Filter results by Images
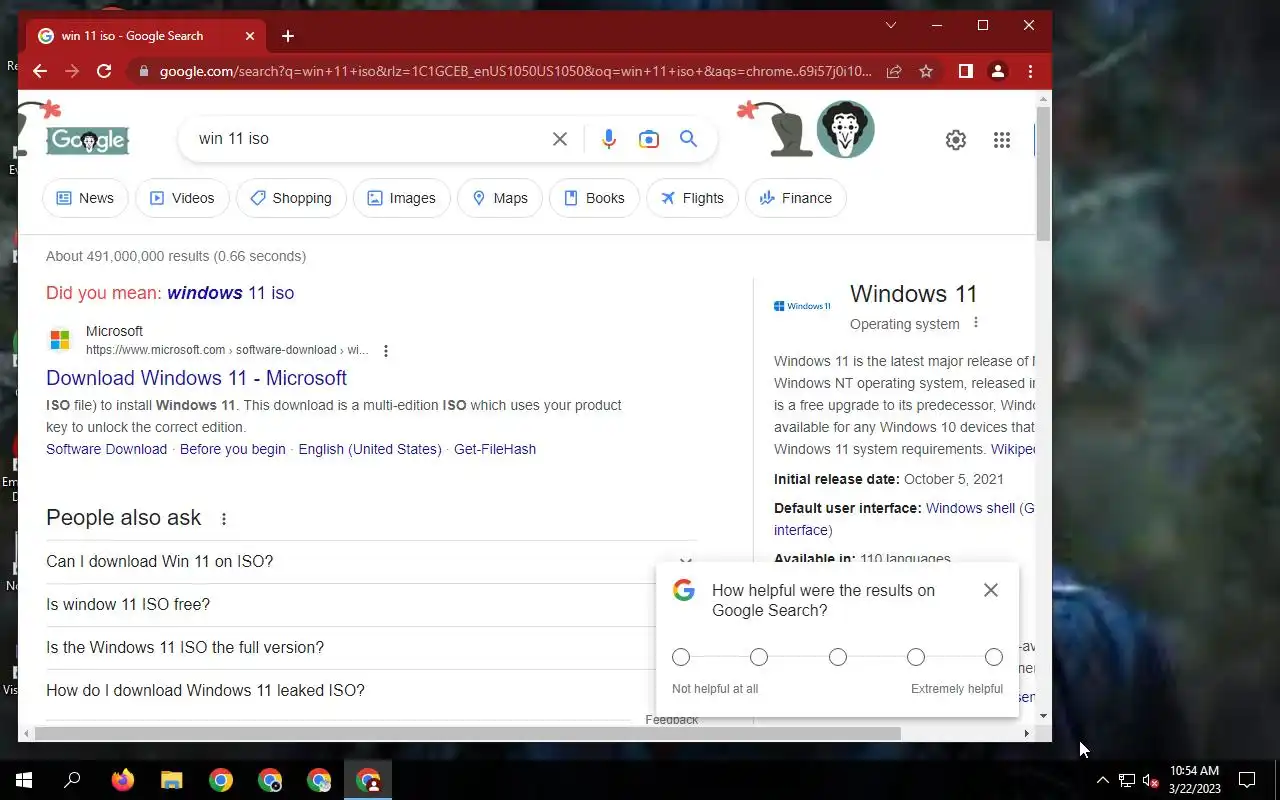This screenshot has width=1280, height=800. (x=402, y=198)
